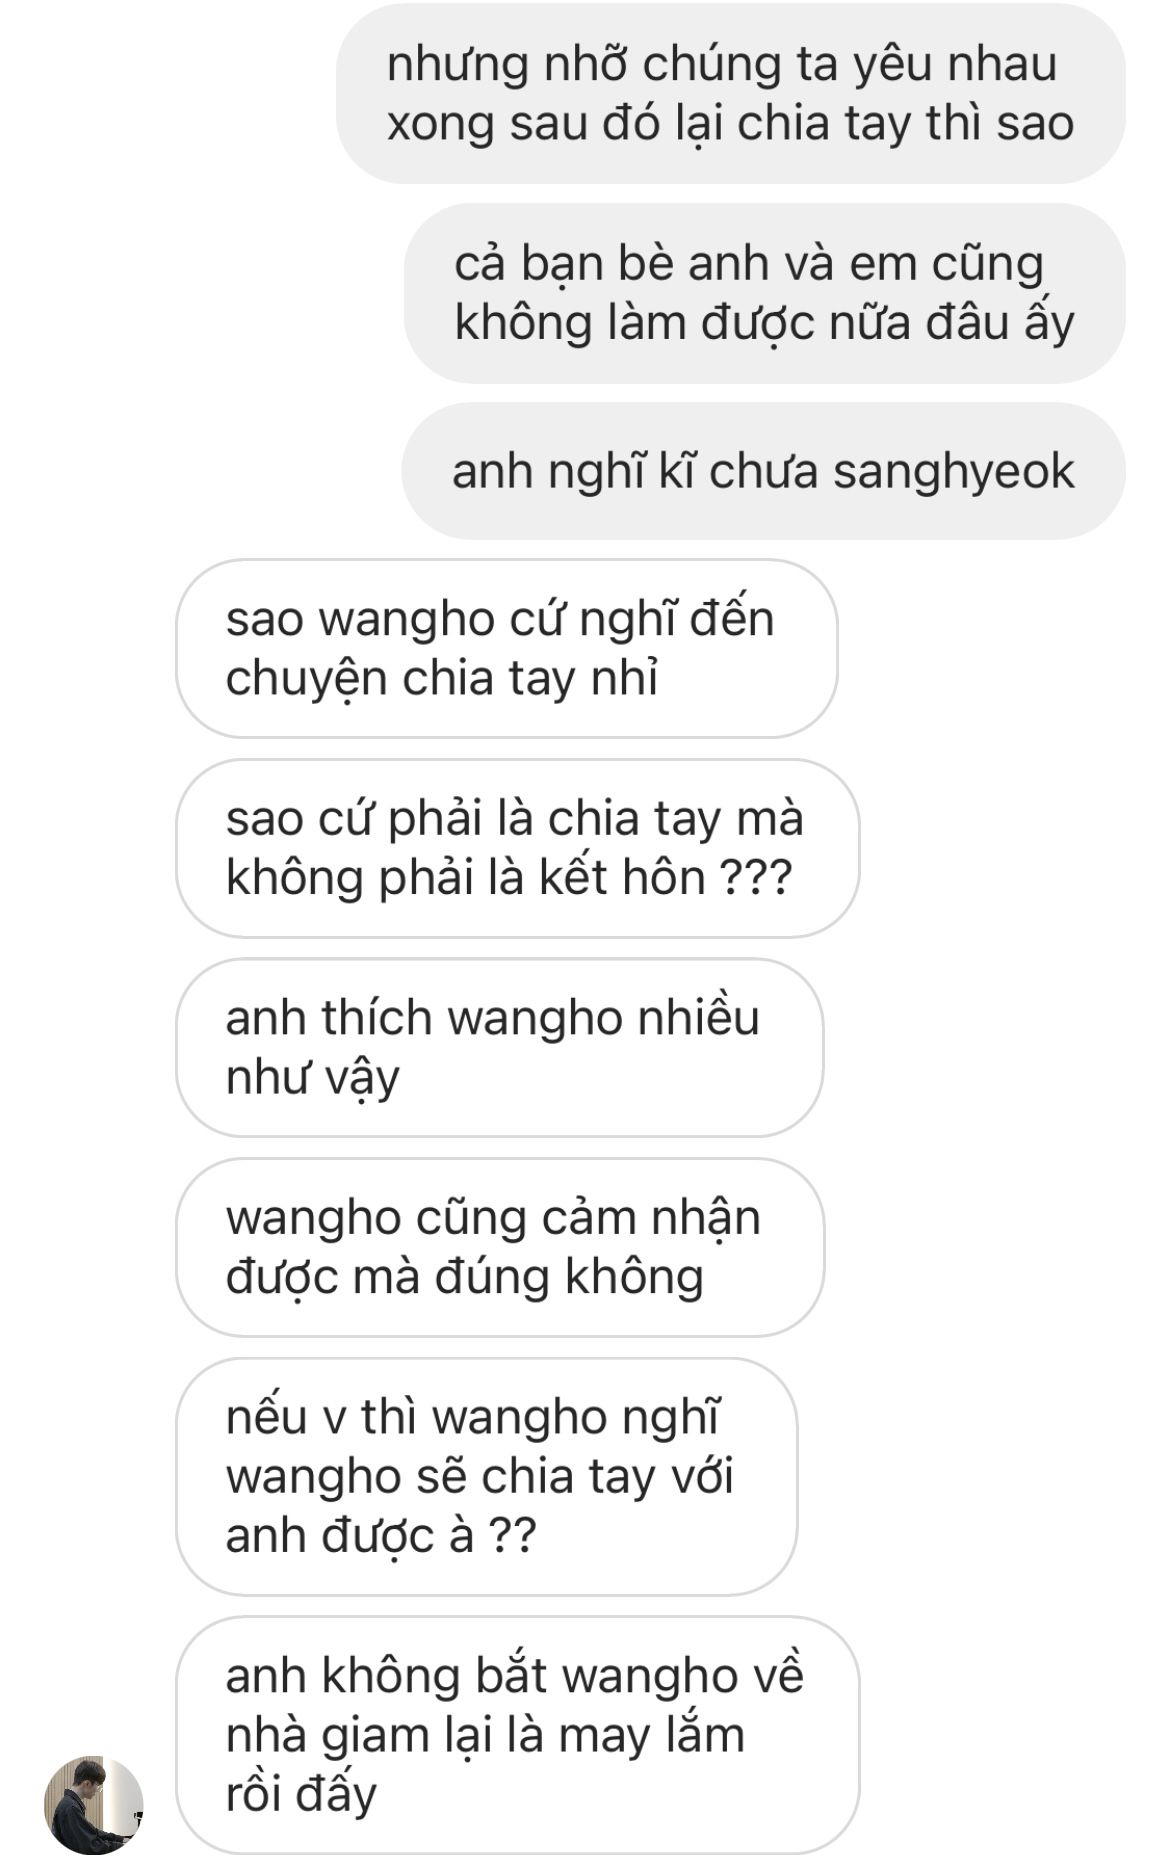1170x1875 pixels.
Task: Select the last message about 'nhà giam lại'
Action: pyautogui.click(x=518, y=1735)
